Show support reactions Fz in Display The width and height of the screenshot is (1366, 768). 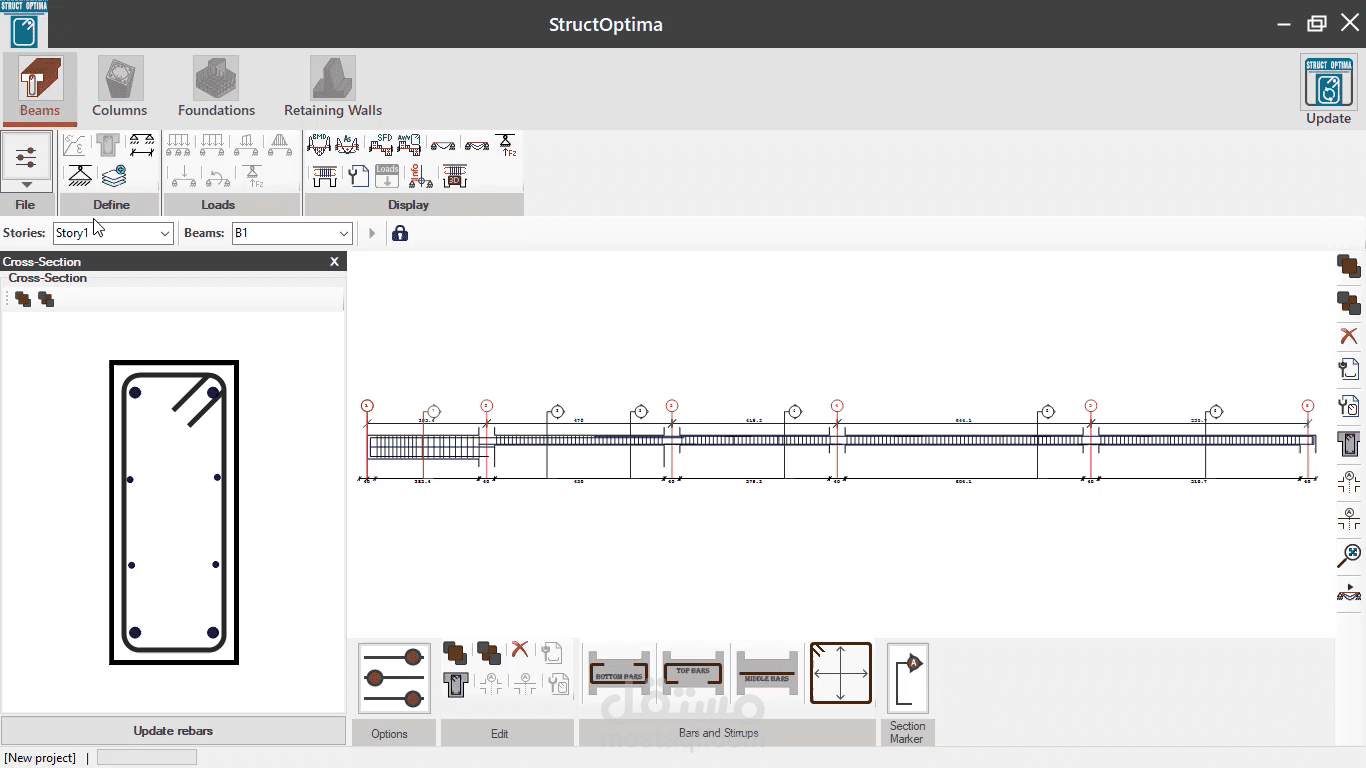507,145
